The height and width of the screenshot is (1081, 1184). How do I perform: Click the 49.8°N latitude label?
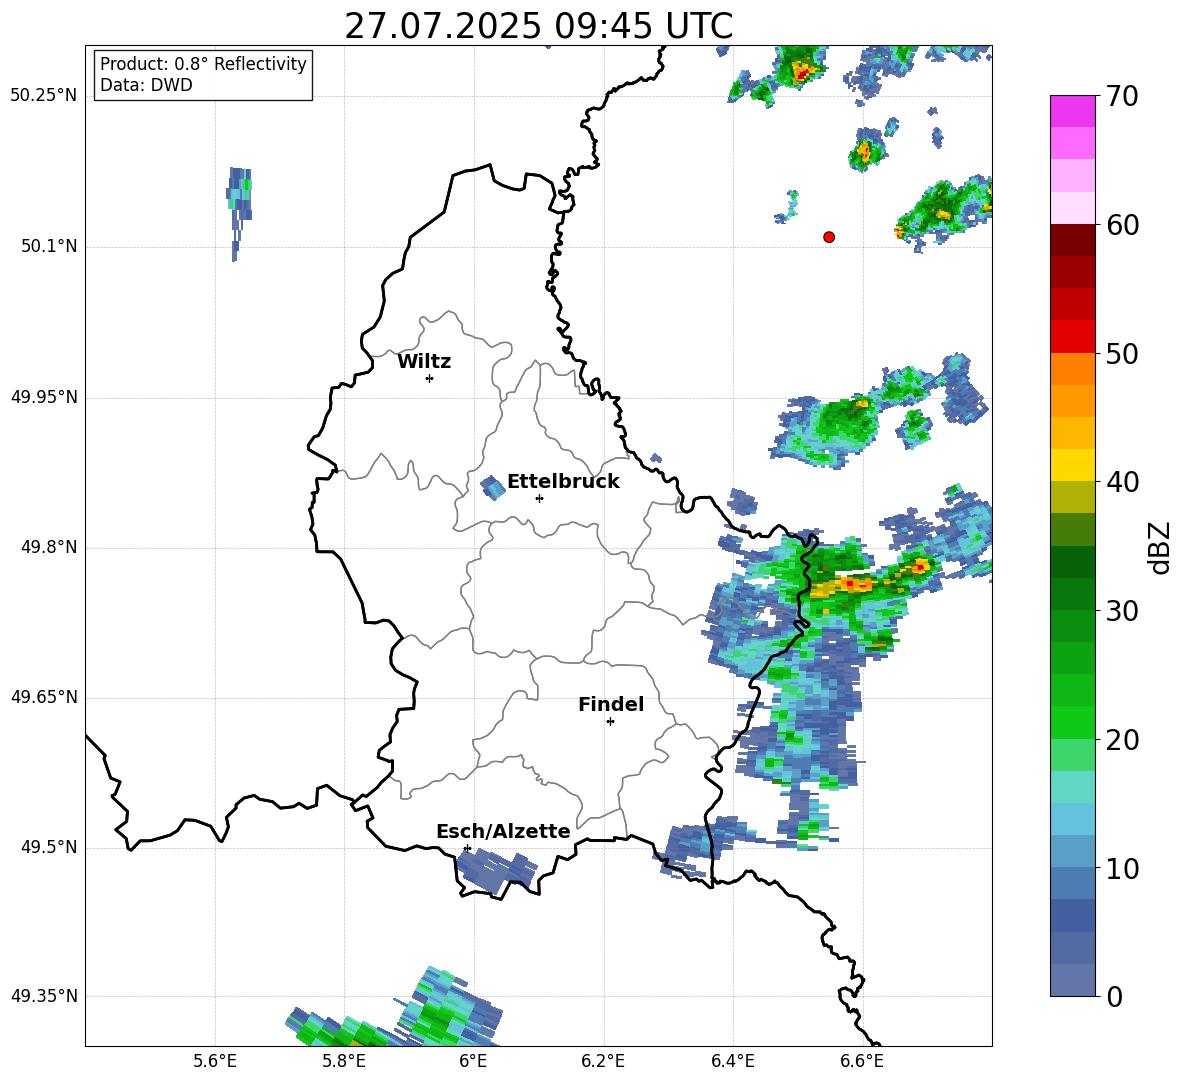[x=48, y=547]
